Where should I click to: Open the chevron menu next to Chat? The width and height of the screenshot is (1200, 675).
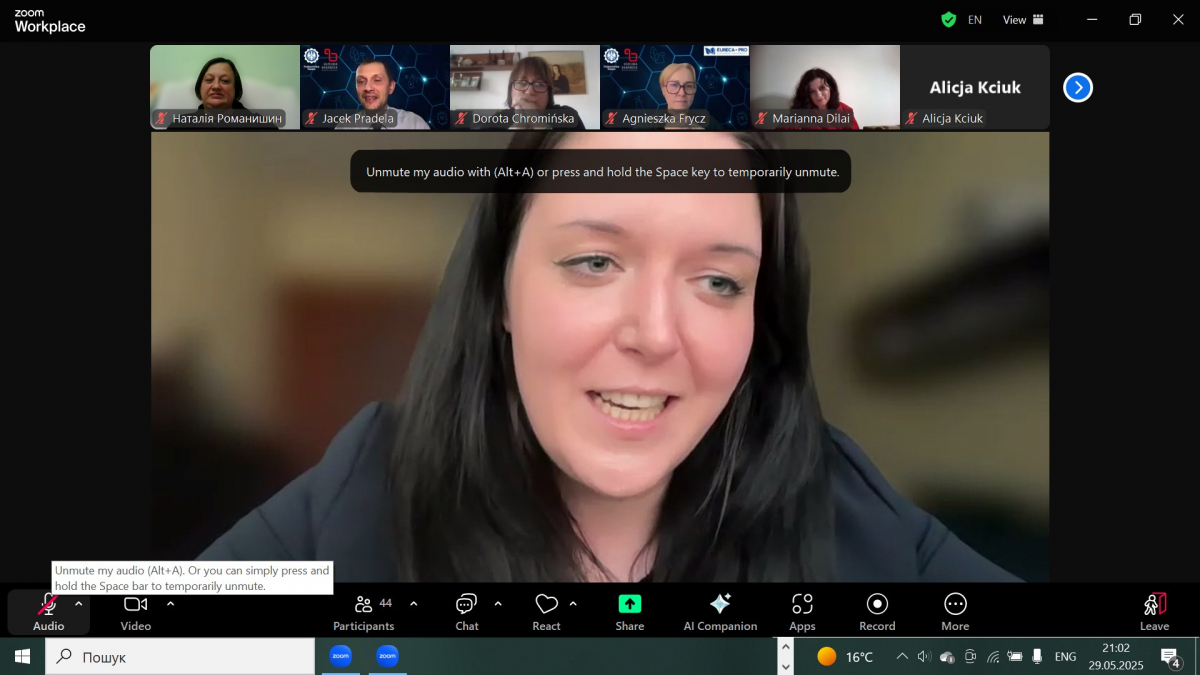pos(498,603)
